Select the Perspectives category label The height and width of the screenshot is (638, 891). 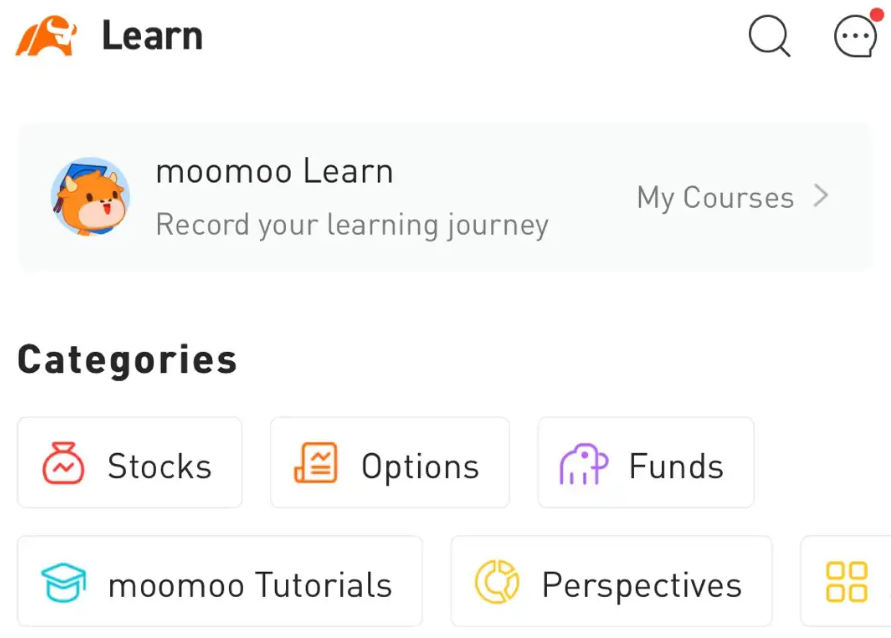coord(642,584)
